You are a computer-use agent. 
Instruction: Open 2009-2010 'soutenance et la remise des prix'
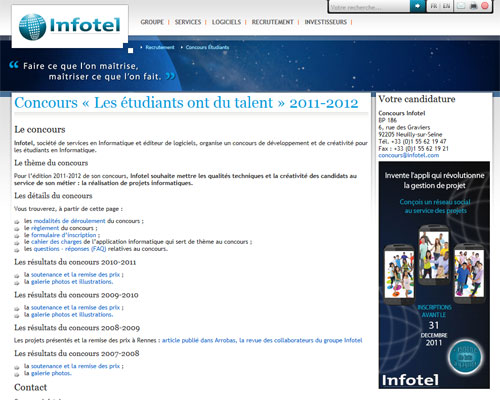coord(75,308)
